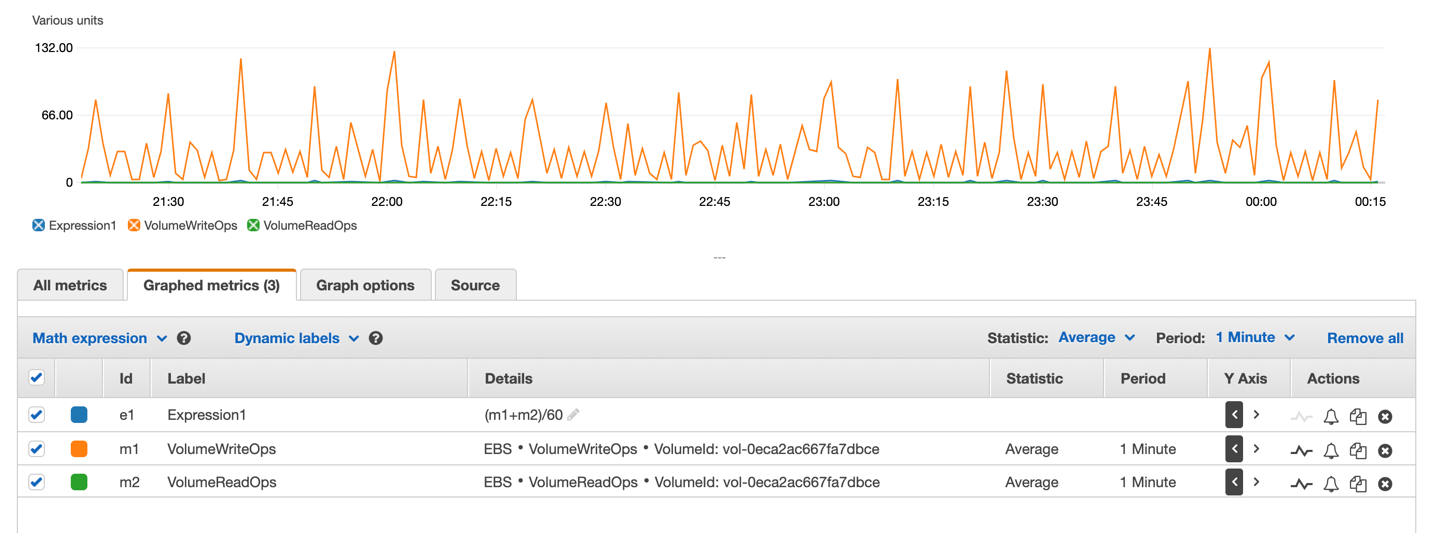This screenshot has width=1429, height=533.
Task: Uncheck the Expression1 row checkbox
Action: pyautogui.click(x=37, y=415)
